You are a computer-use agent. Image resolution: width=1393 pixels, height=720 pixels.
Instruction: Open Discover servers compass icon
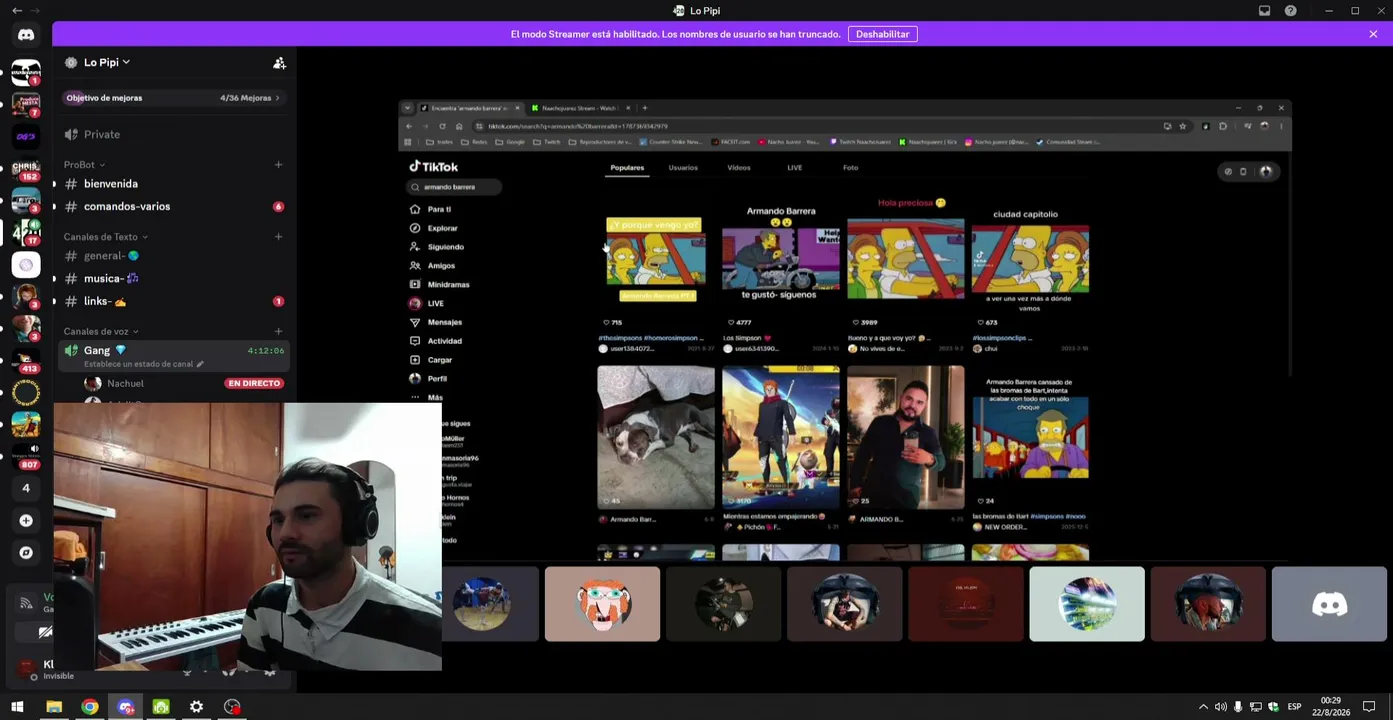tap(26, 552)
